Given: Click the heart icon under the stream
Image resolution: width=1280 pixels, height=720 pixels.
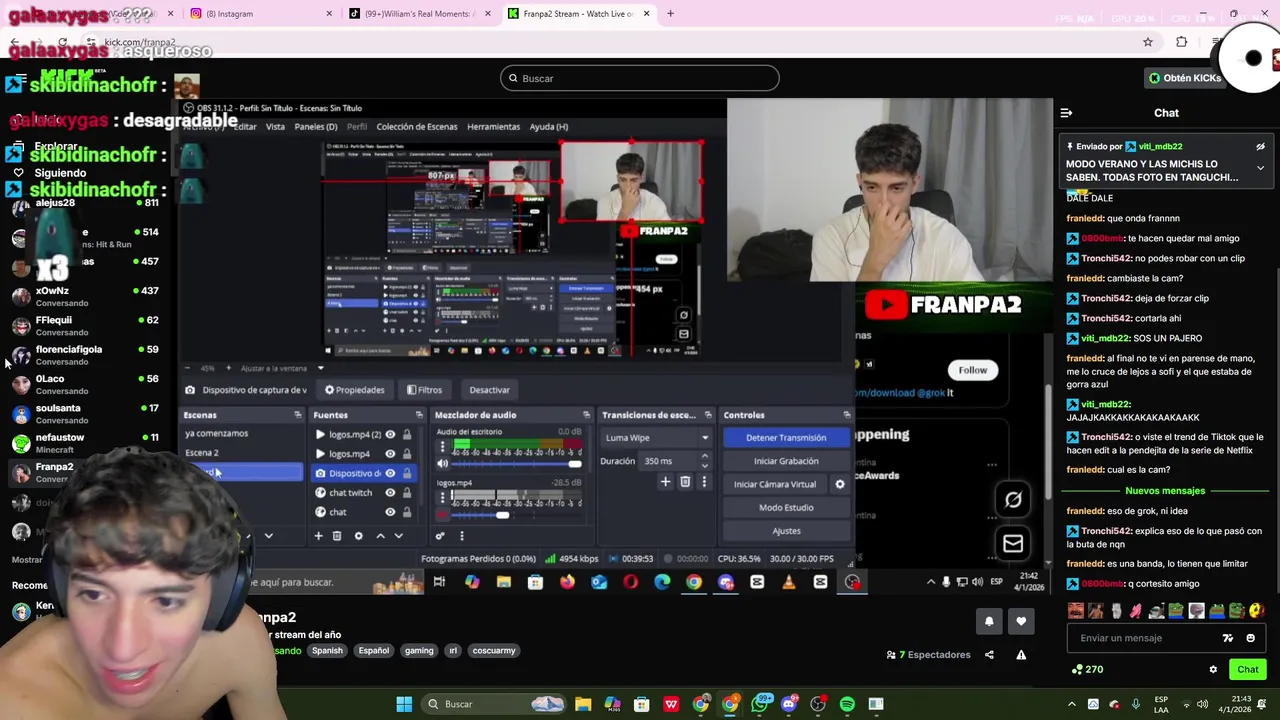Looking at the screenshot, I should (1020, 621).
